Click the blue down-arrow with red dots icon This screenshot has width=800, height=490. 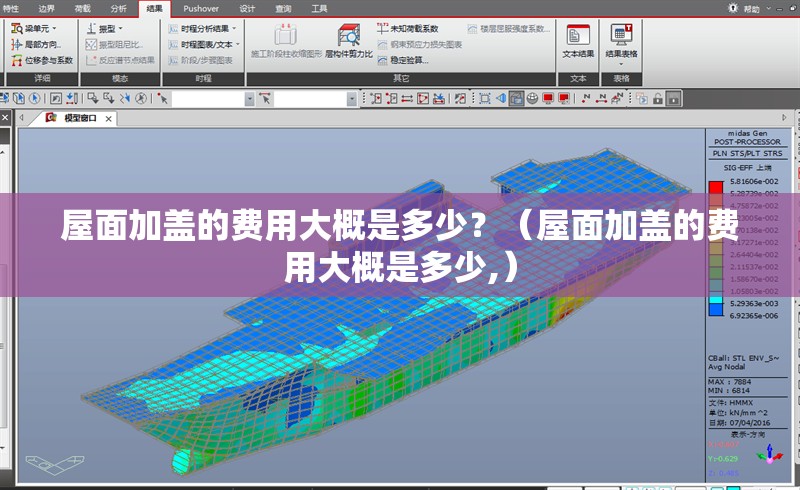(x=72, y=98)
